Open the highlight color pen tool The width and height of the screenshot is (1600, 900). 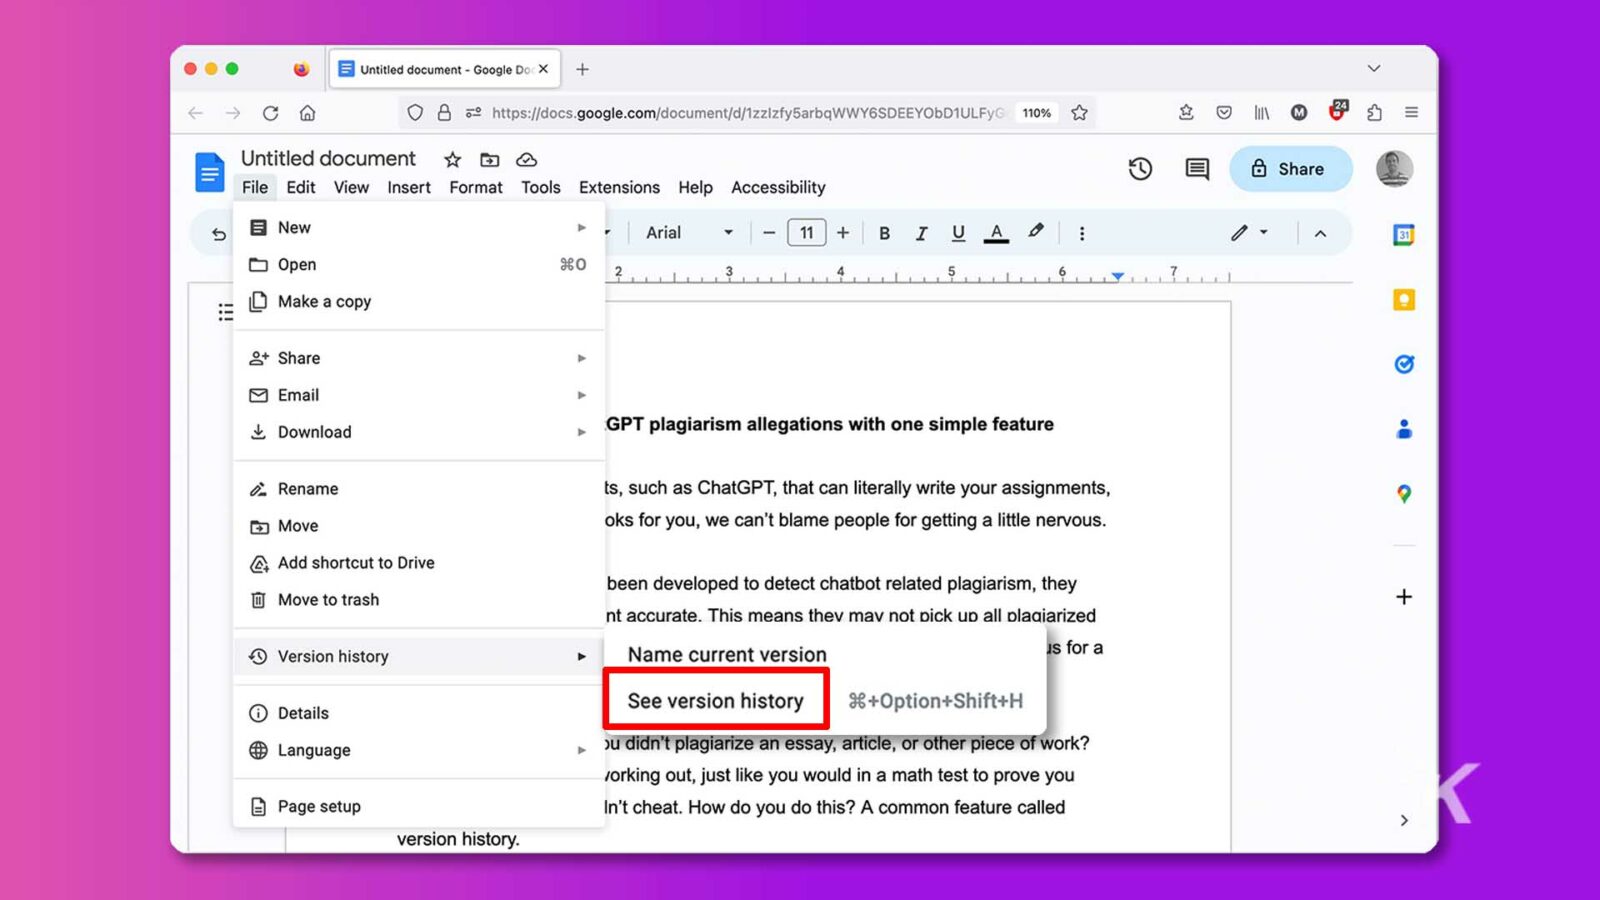[1035, 232]
